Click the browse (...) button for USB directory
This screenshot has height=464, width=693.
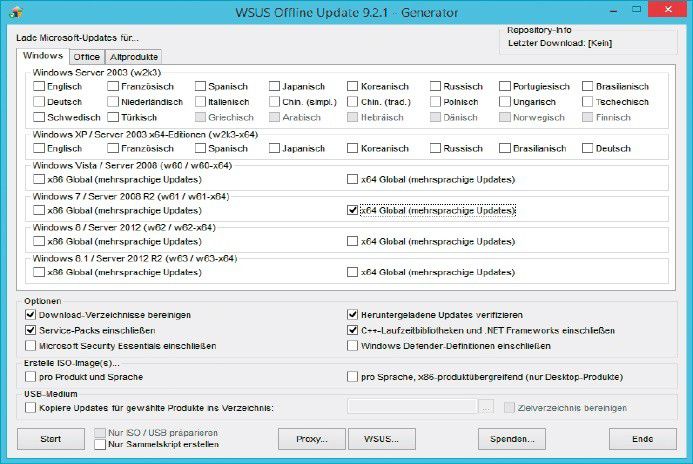pyautogui.click(x=486, y=407)
